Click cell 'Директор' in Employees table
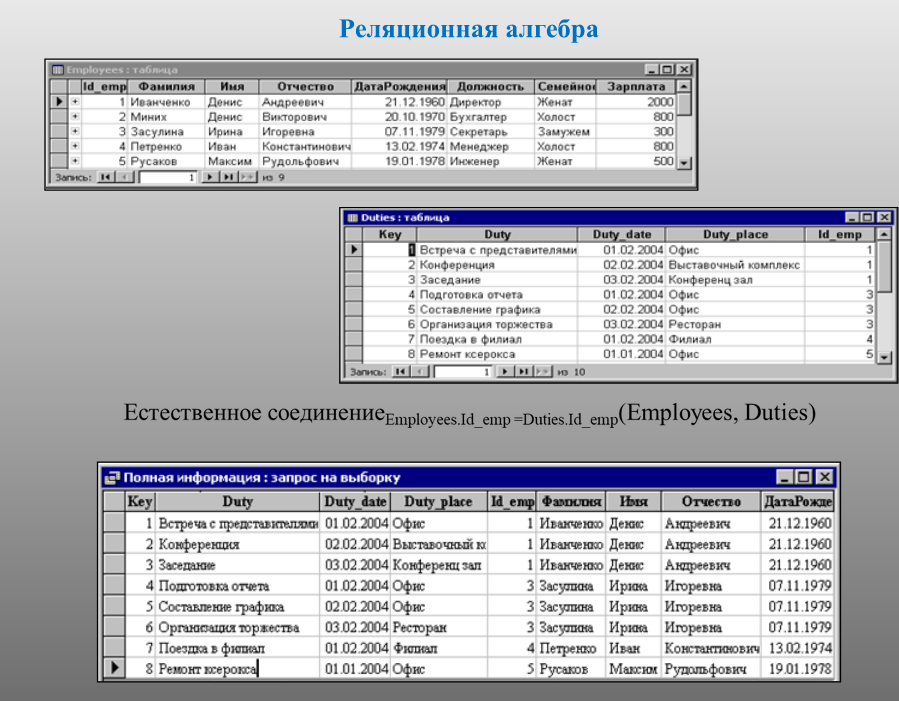 [491, 102]
